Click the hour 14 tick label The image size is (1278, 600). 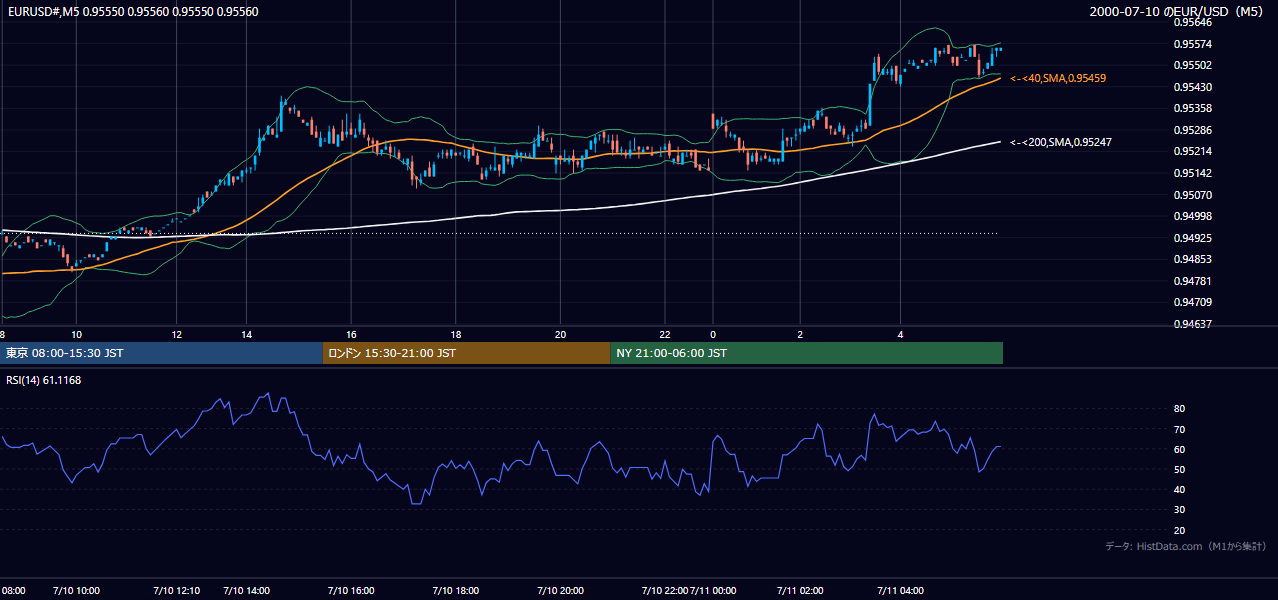246,334
